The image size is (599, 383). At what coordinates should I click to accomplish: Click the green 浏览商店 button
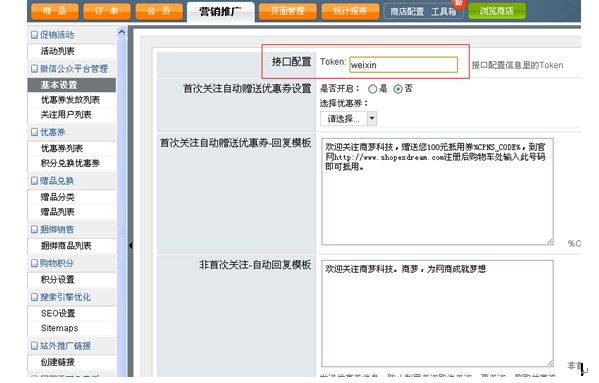click(497, 11)
